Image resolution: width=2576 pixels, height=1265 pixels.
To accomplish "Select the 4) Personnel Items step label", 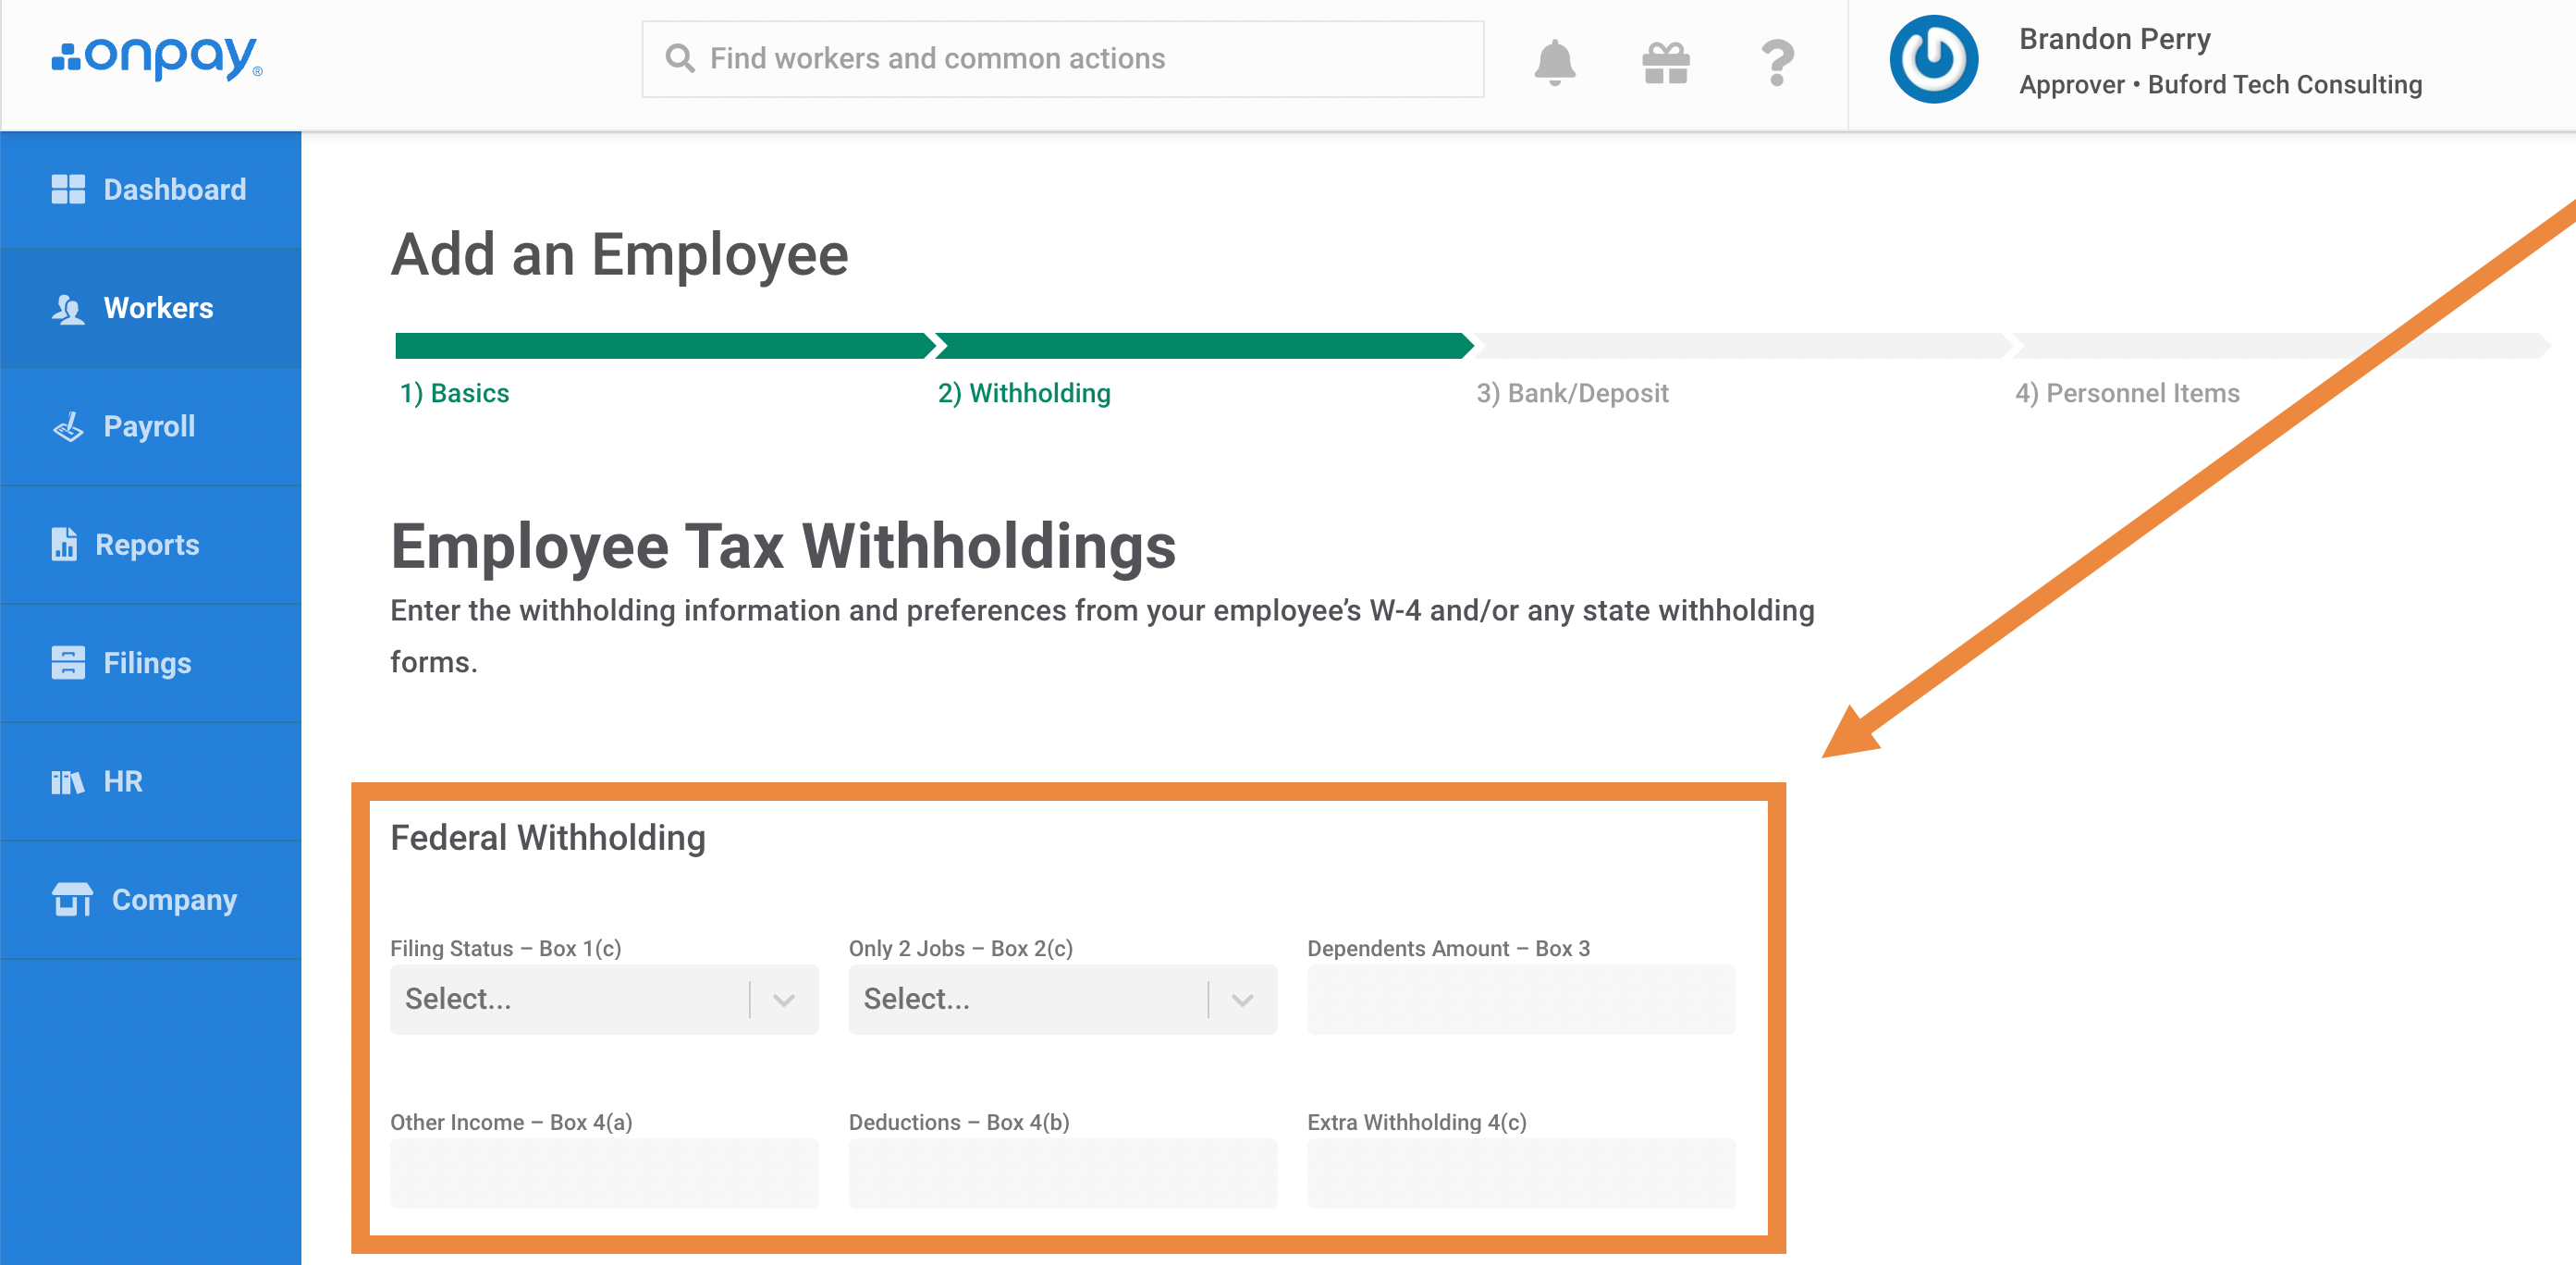I will (2126, 394).
